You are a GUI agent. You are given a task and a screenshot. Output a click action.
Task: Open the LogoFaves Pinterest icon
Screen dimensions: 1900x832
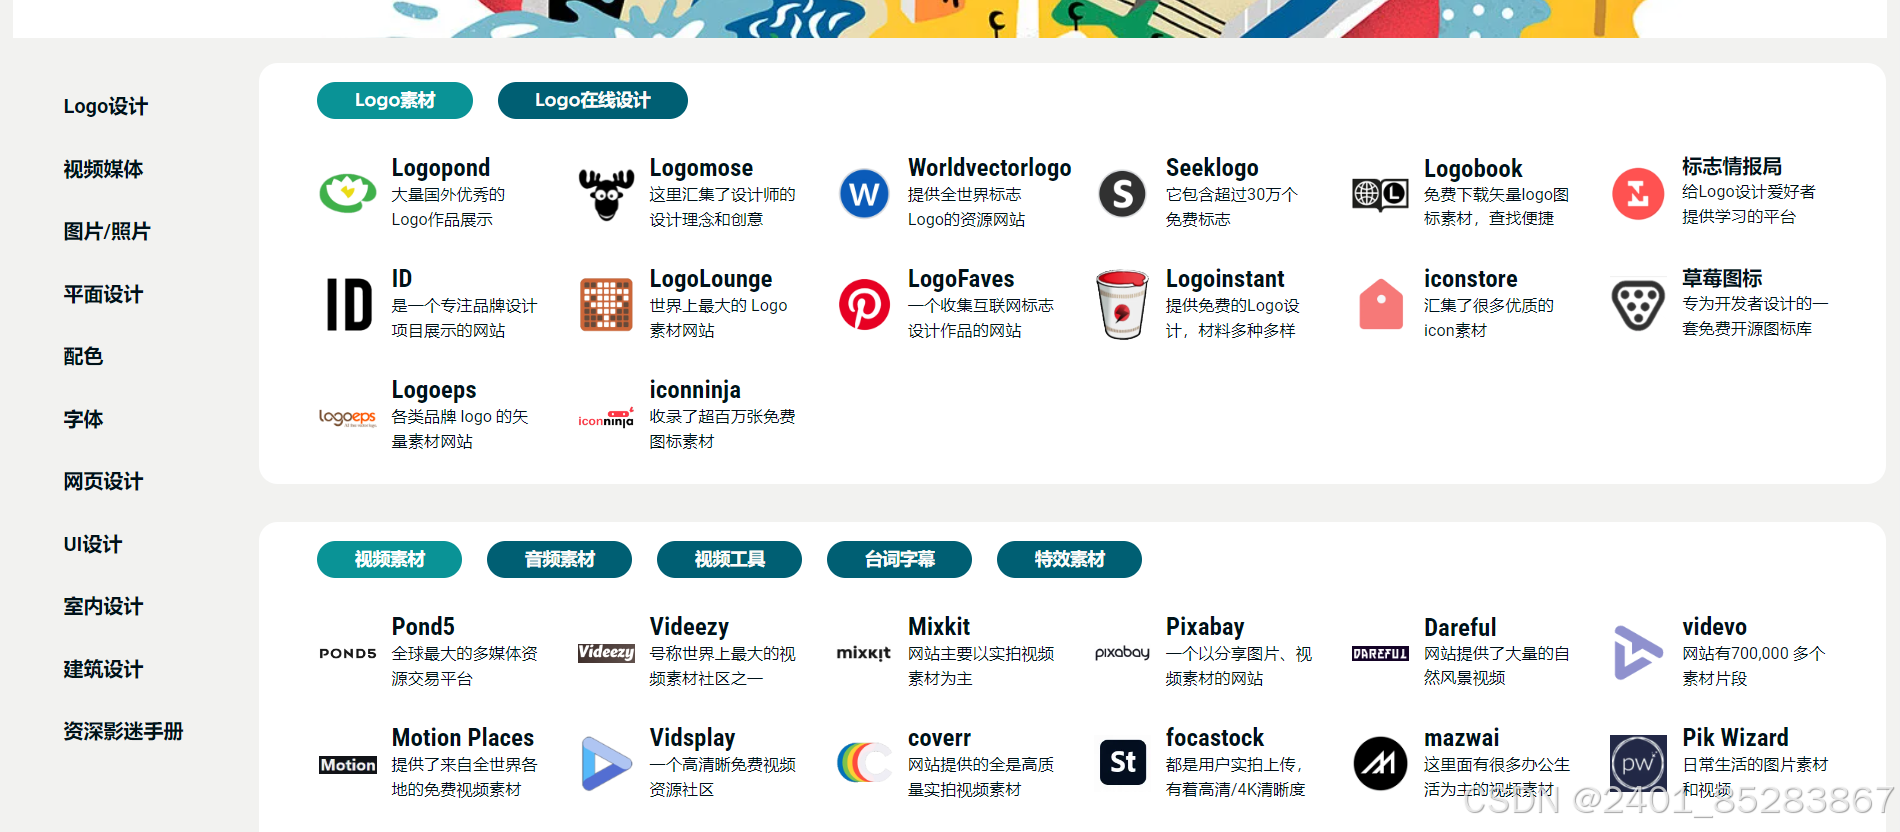[864, 304]
